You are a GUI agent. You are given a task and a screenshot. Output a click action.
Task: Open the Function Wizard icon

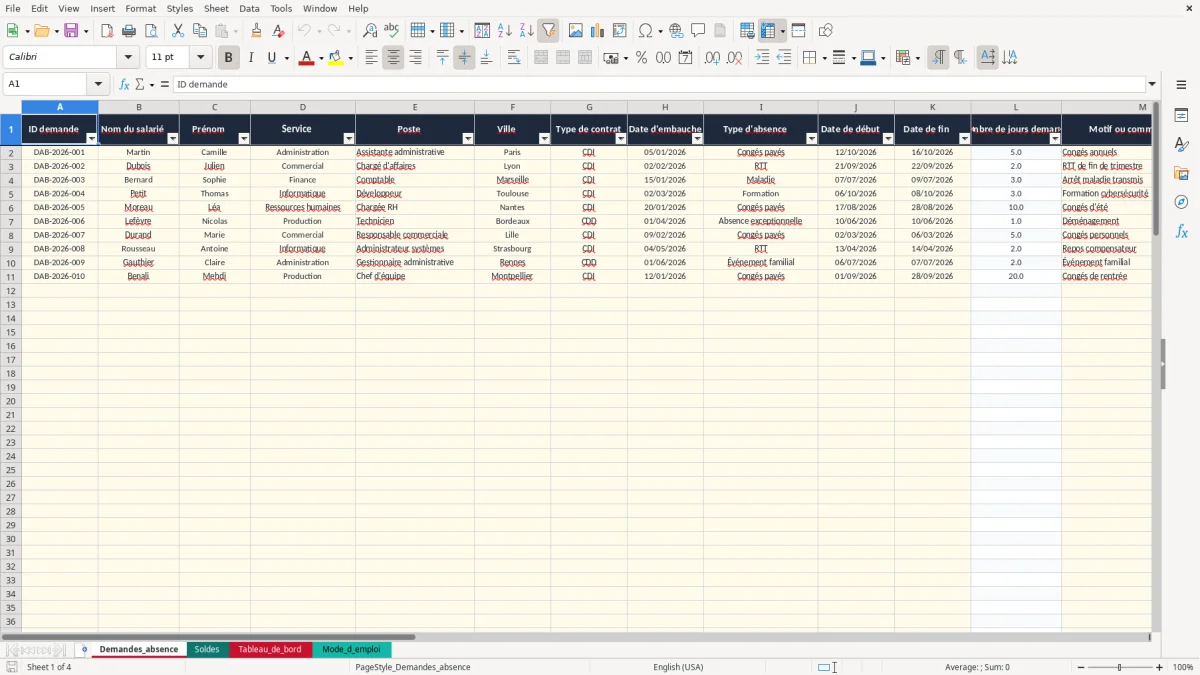(x=124, y=84)
